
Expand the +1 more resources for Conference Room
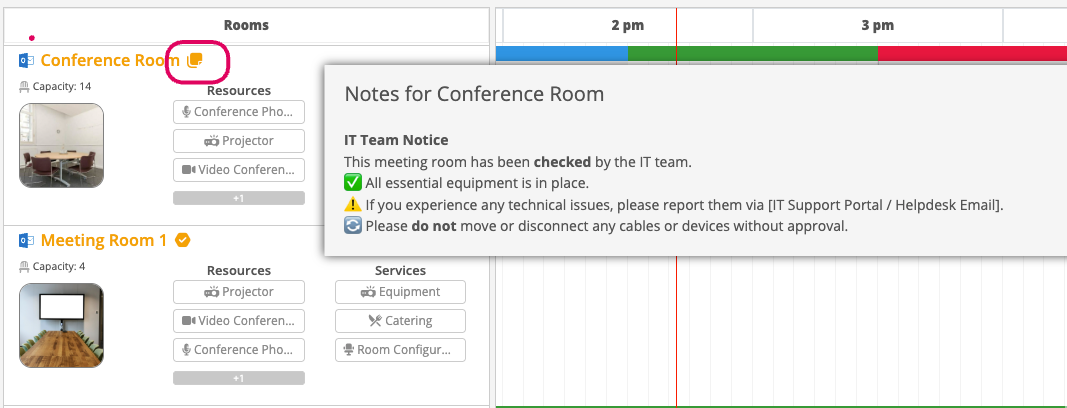point(239,198)
